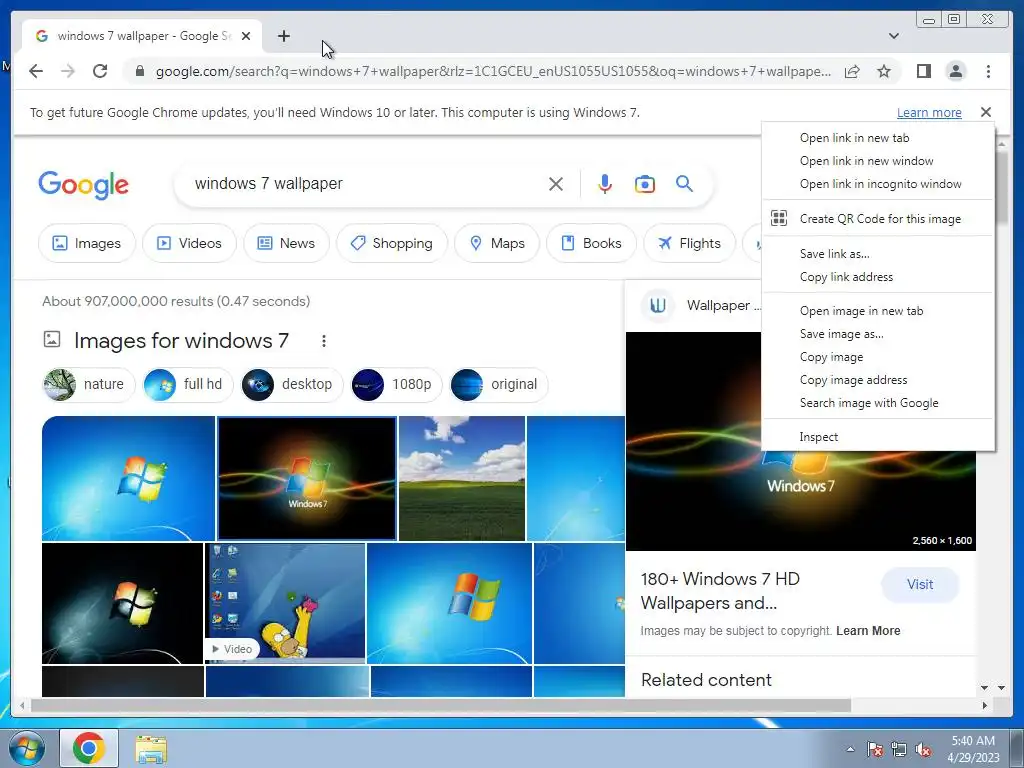This screenshot has width=1024, height=768.
Task: Select the nature image chip
Action: pos(89,385)
